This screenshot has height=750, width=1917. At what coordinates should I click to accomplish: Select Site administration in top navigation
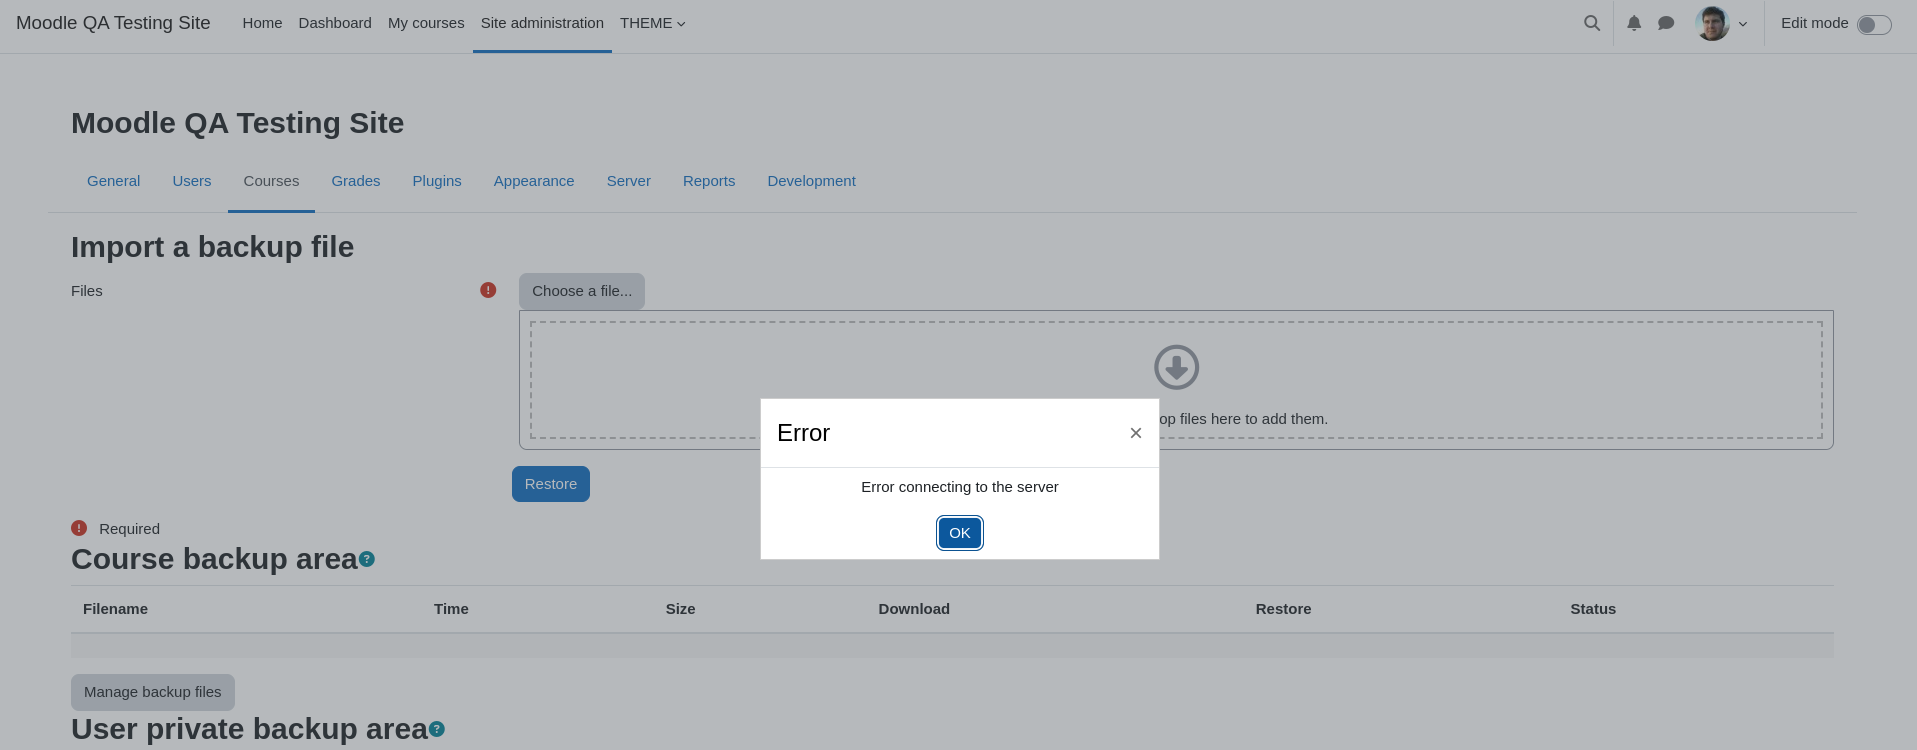click(542, 23)
